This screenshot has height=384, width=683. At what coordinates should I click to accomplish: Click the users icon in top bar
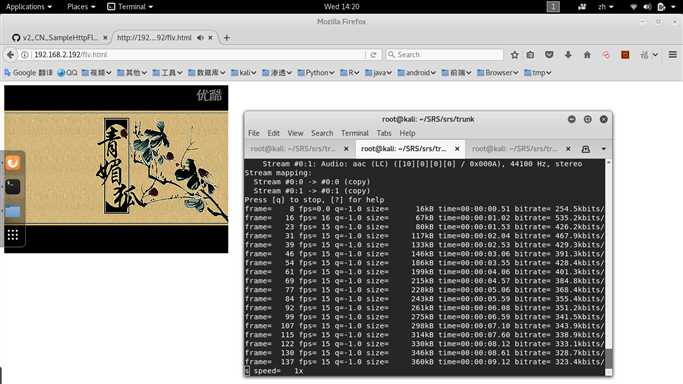[582, 7]
